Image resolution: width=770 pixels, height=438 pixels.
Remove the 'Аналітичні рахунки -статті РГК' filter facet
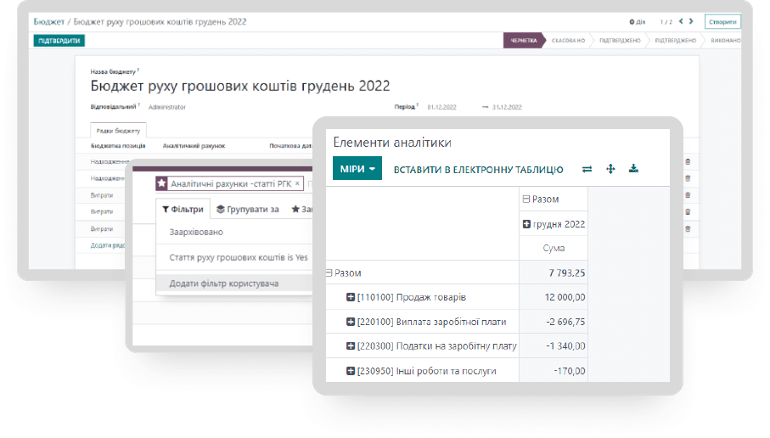pyautogui.click(x=297, y=184)
